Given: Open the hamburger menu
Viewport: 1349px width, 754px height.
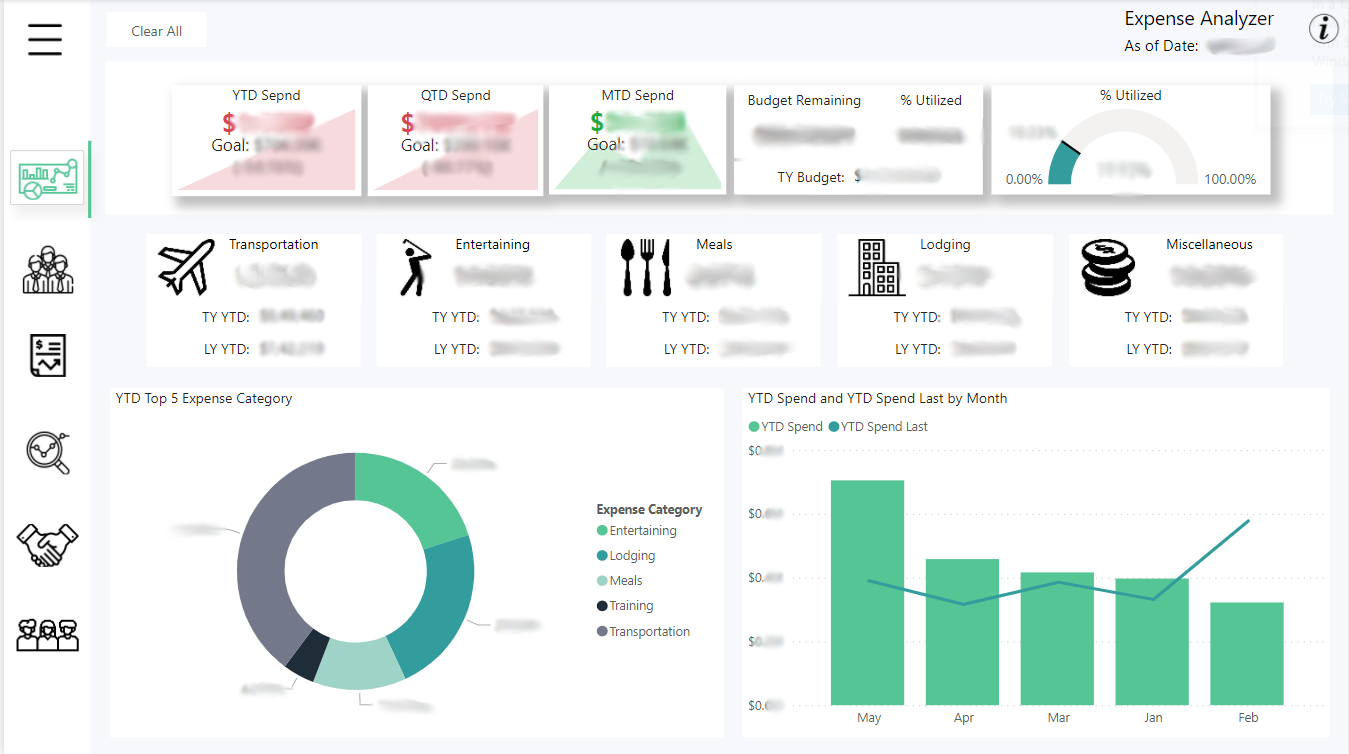Looking at the screenshot, I should [x=45, y=39].
